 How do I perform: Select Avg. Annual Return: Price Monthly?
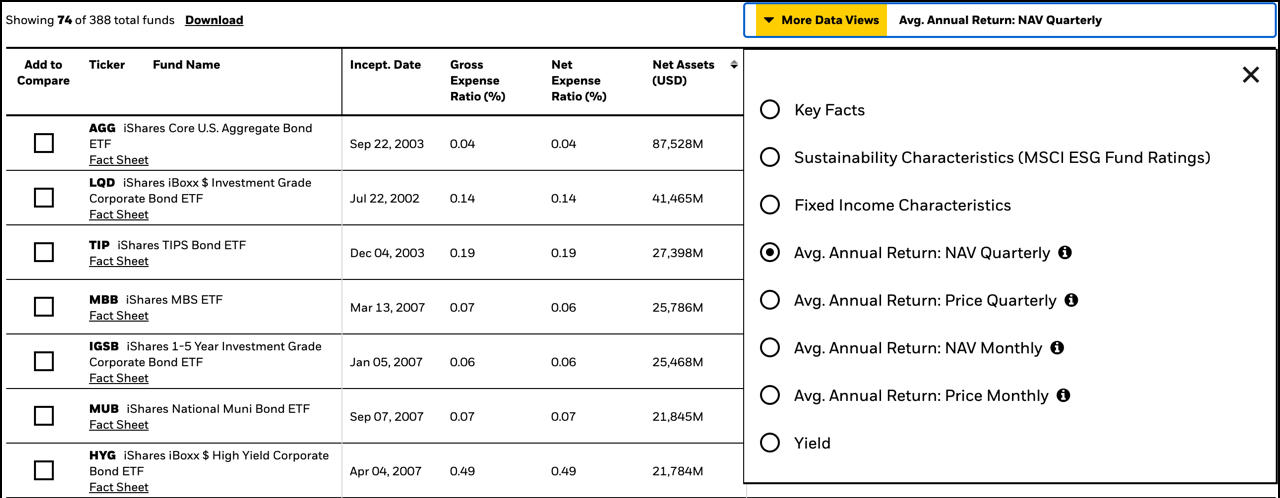pos(770,395)
